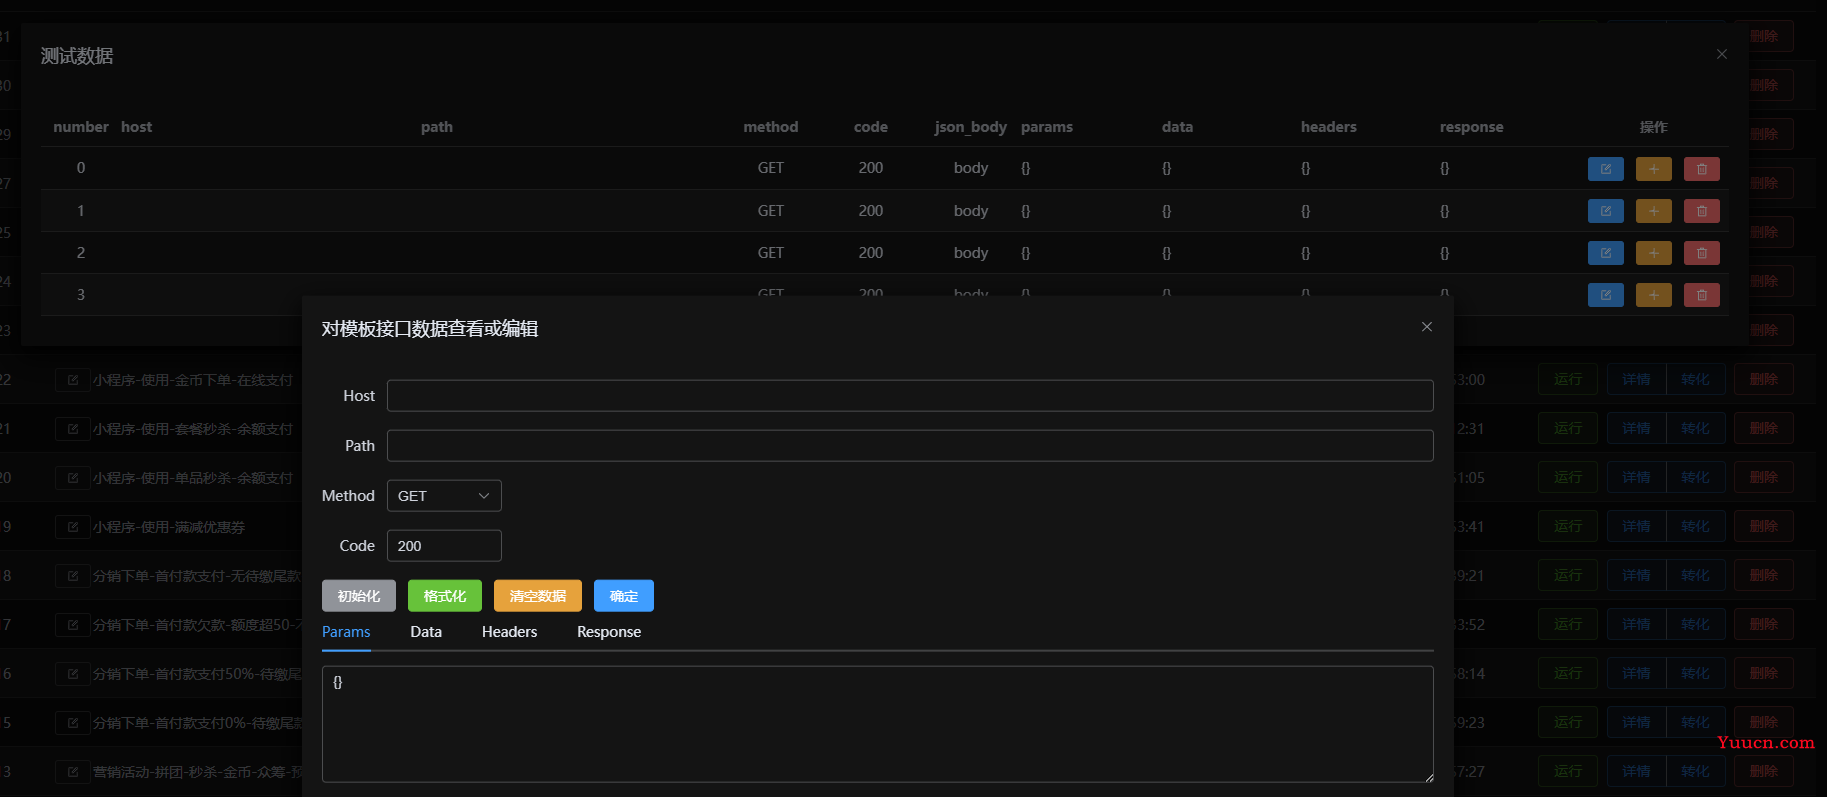
Task: Click edit icon for 分销下单-首付款欠款-额度超50
Action: click(x=72, y=625)
